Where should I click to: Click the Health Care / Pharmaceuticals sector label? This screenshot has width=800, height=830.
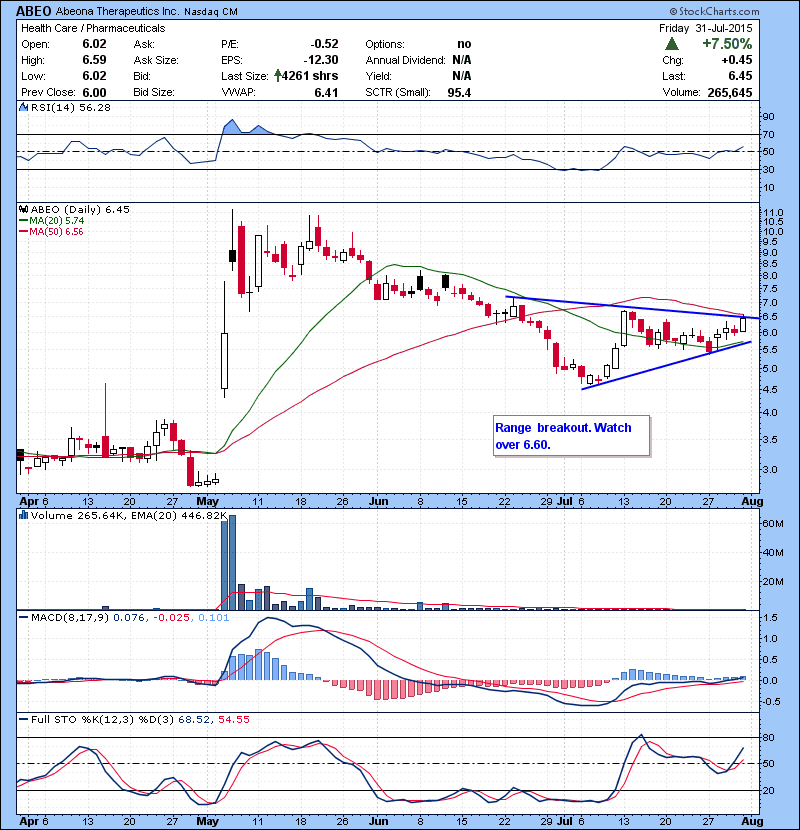(x=93, y=28)
